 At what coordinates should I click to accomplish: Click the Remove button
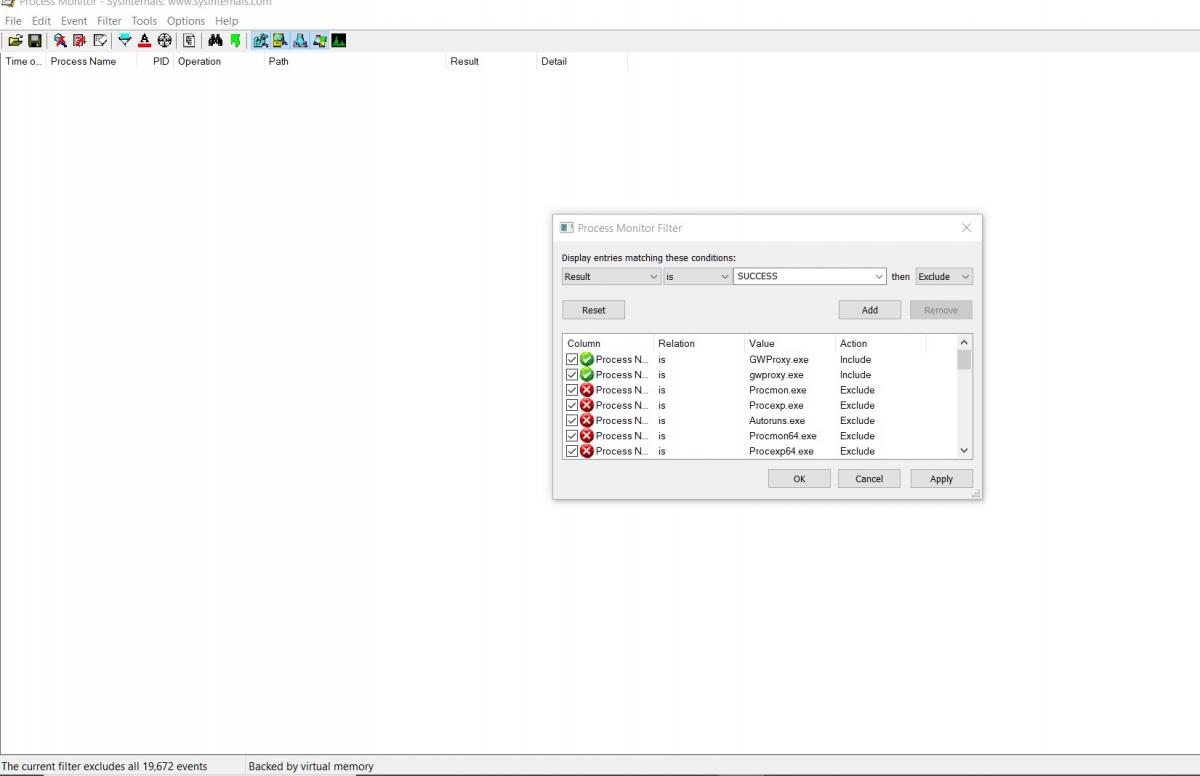pyautogui.click(x=941, y=310)
